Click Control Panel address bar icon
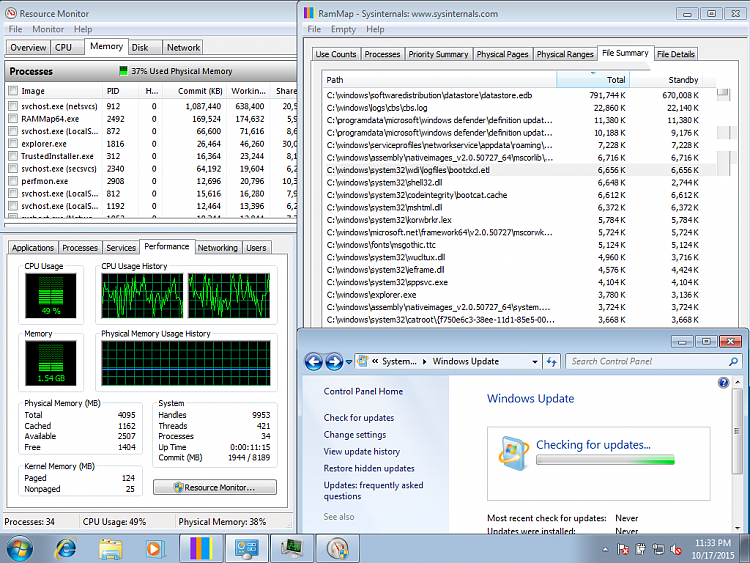 click(x=363, y=361)
